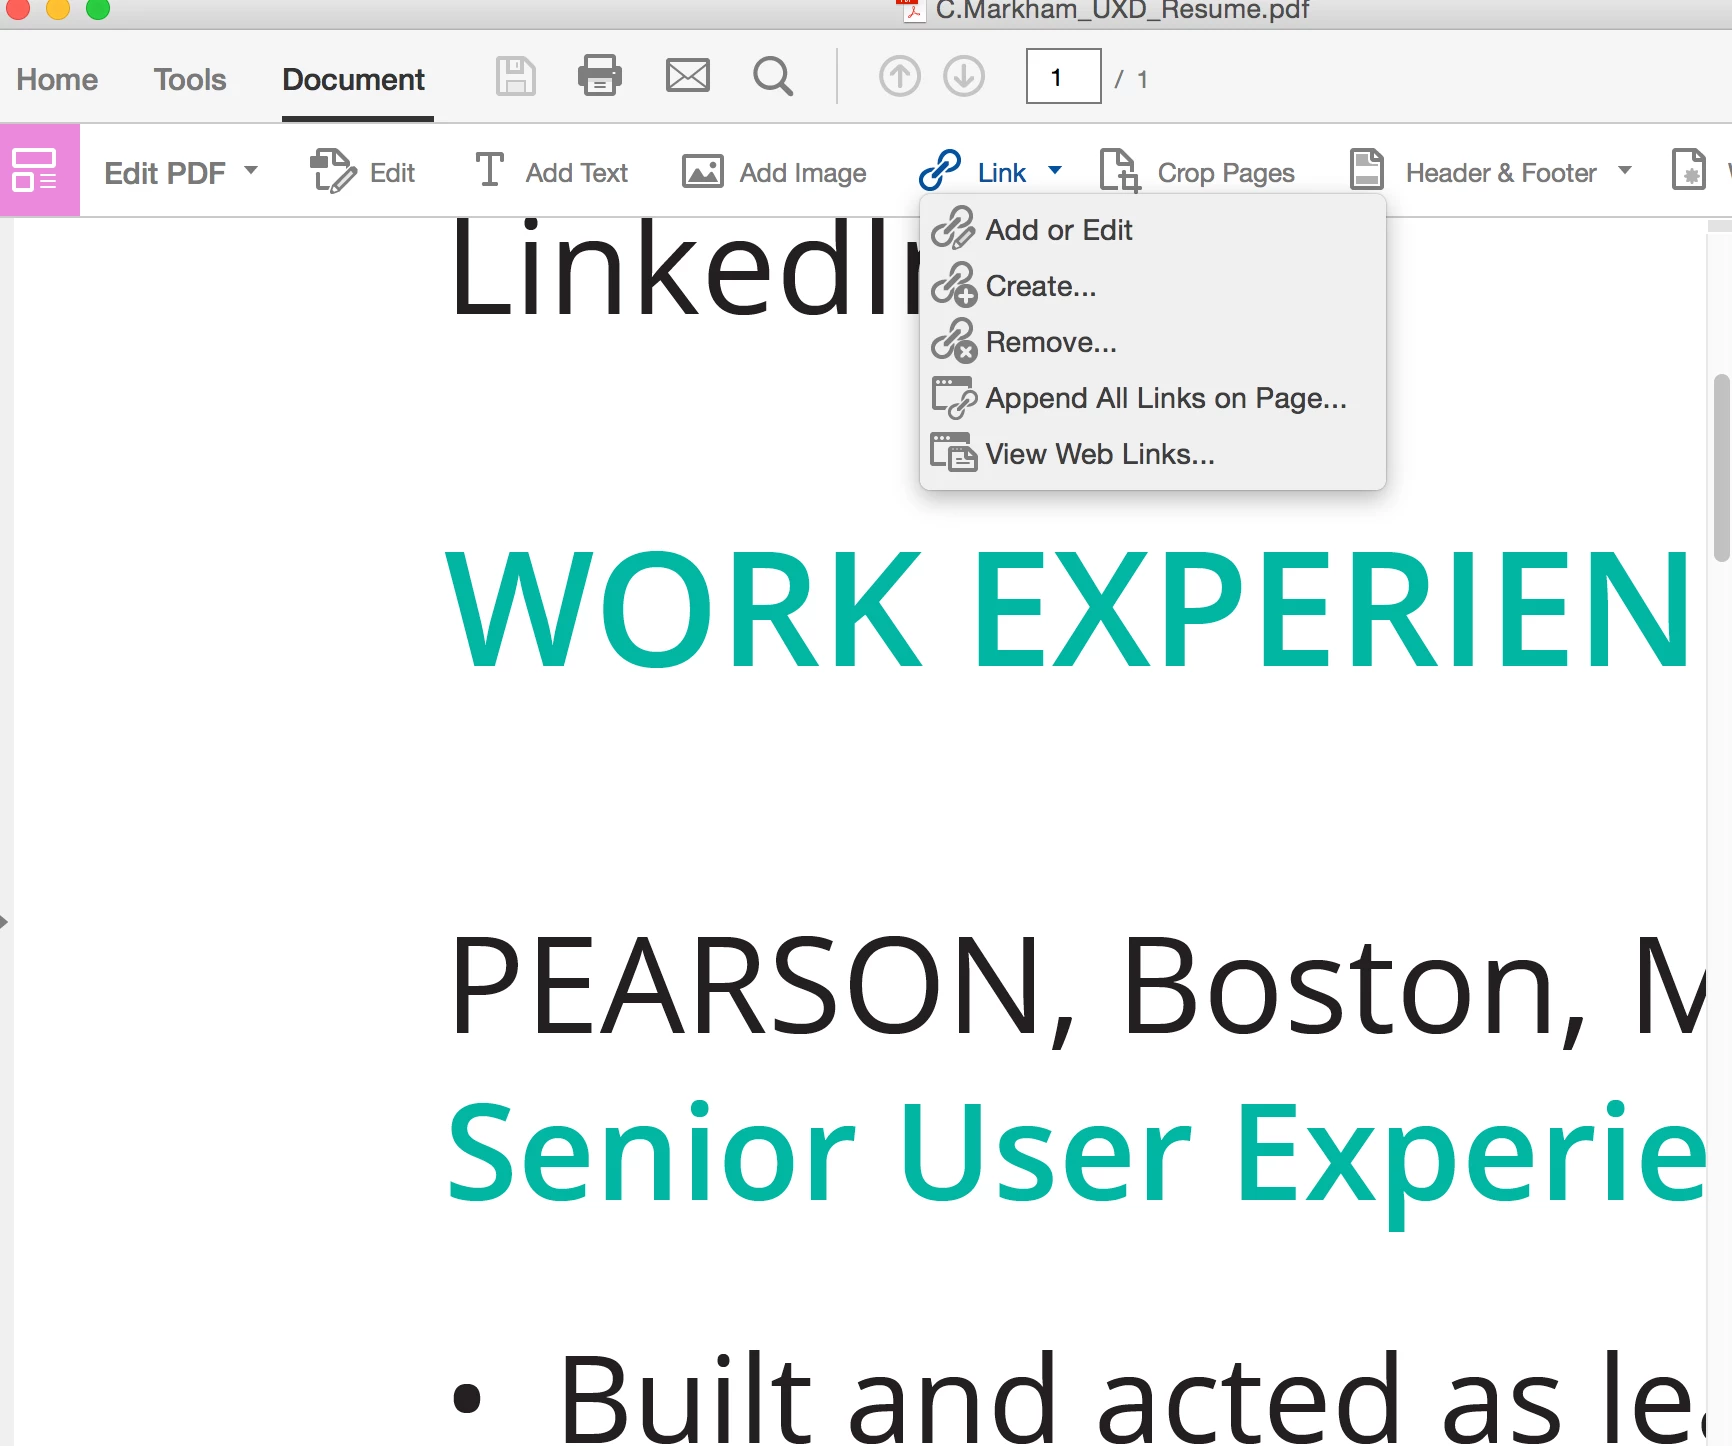Click the Header & Footer tool
Image resolution: width=1732 pixels, height=1446 pixels.
point(1473,172)
